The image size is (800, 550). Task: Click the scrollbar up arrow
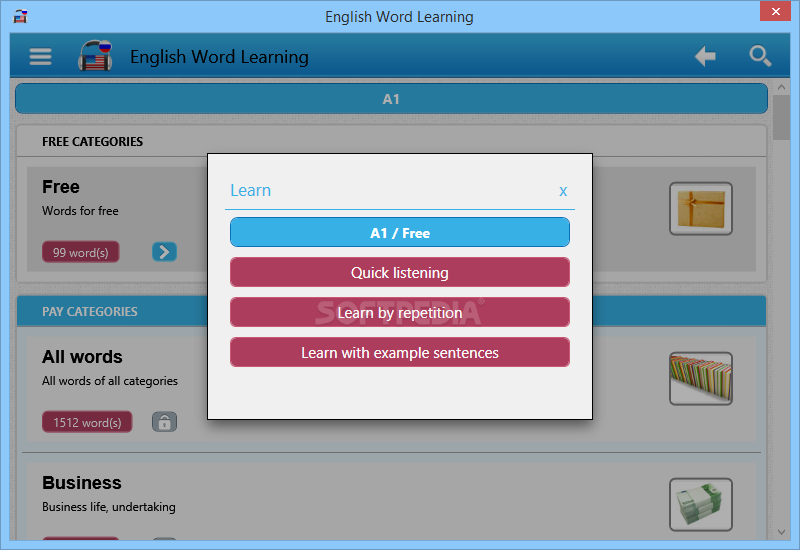(781, 87)
